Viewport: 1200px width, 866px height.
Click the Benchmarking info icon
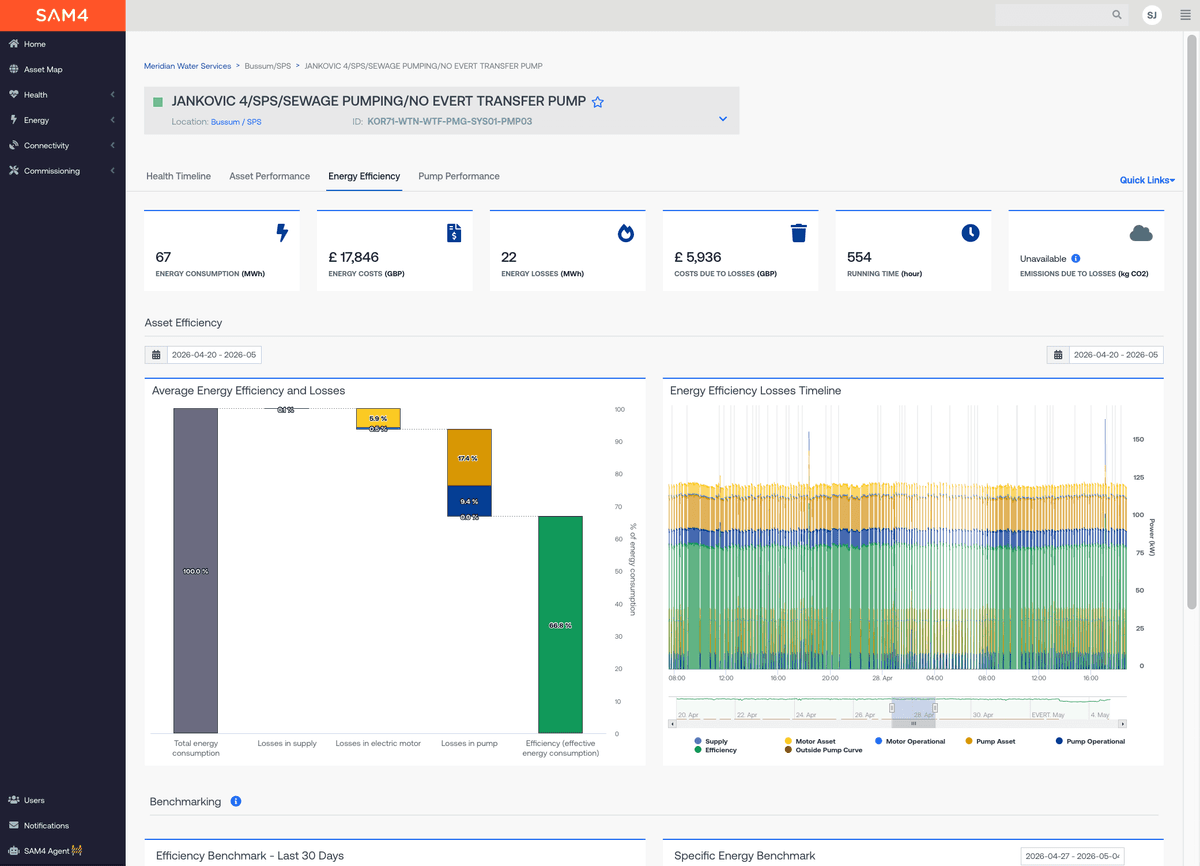pos(236,801)
